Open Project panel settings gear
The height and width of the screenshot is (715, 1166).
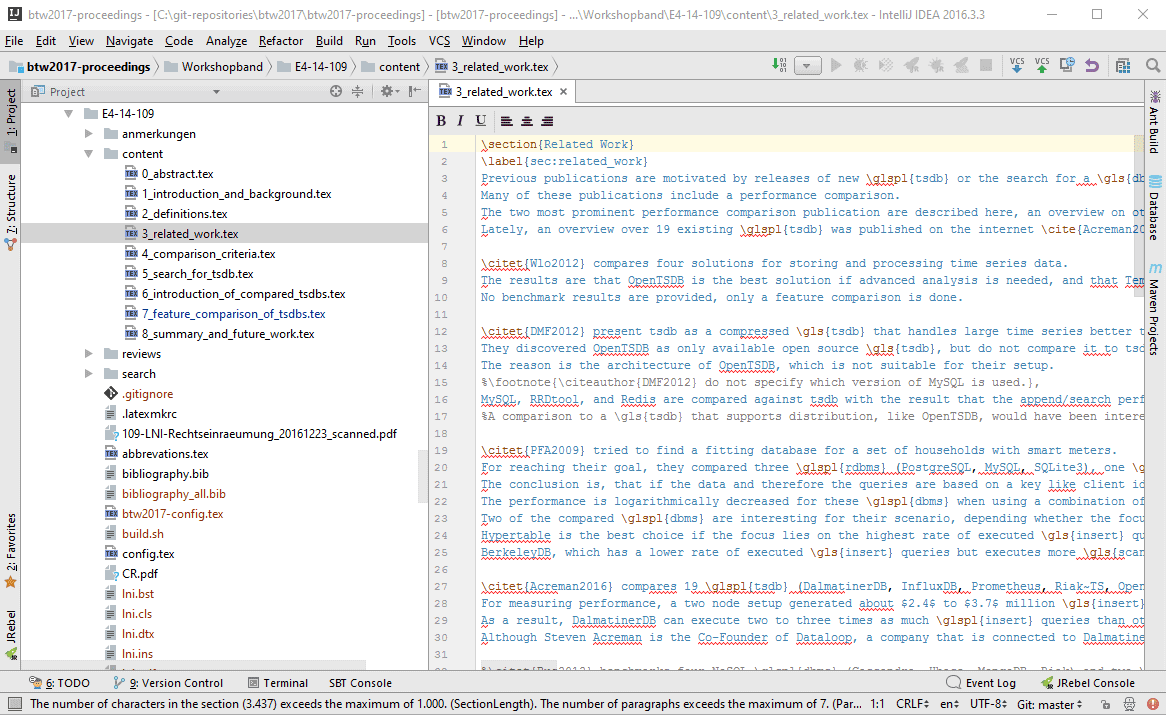click(x=389, y=91)
